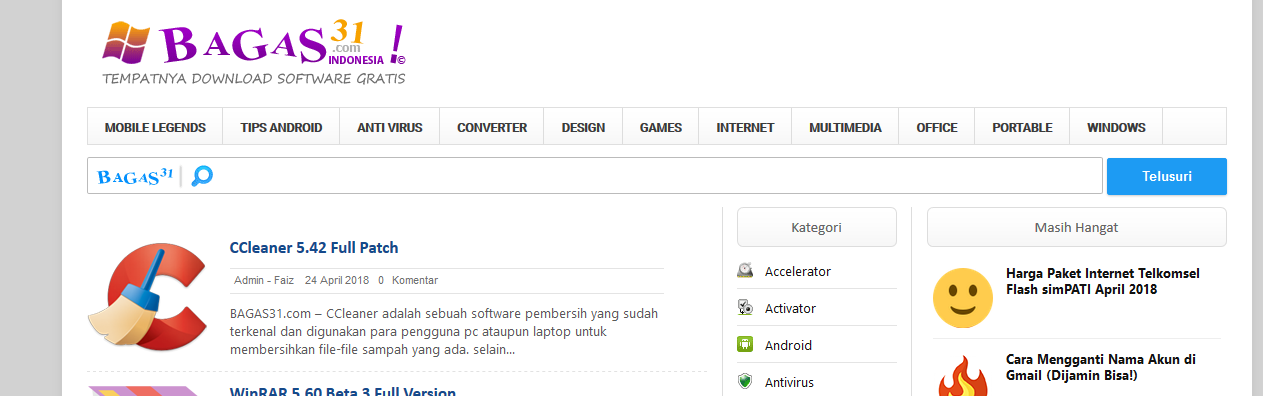Click the CCleaner broom icon thumbnail

click(x=147, y=298)
